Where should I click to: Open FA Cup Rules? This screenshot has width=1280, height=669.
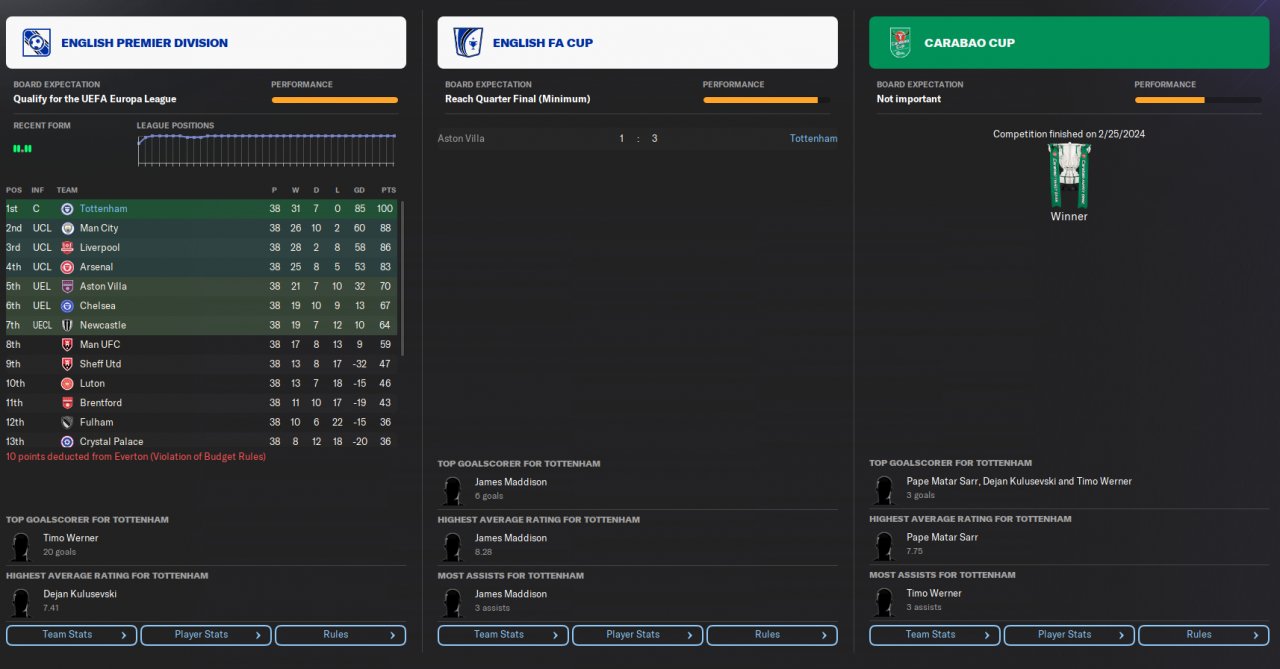(772, 635)
